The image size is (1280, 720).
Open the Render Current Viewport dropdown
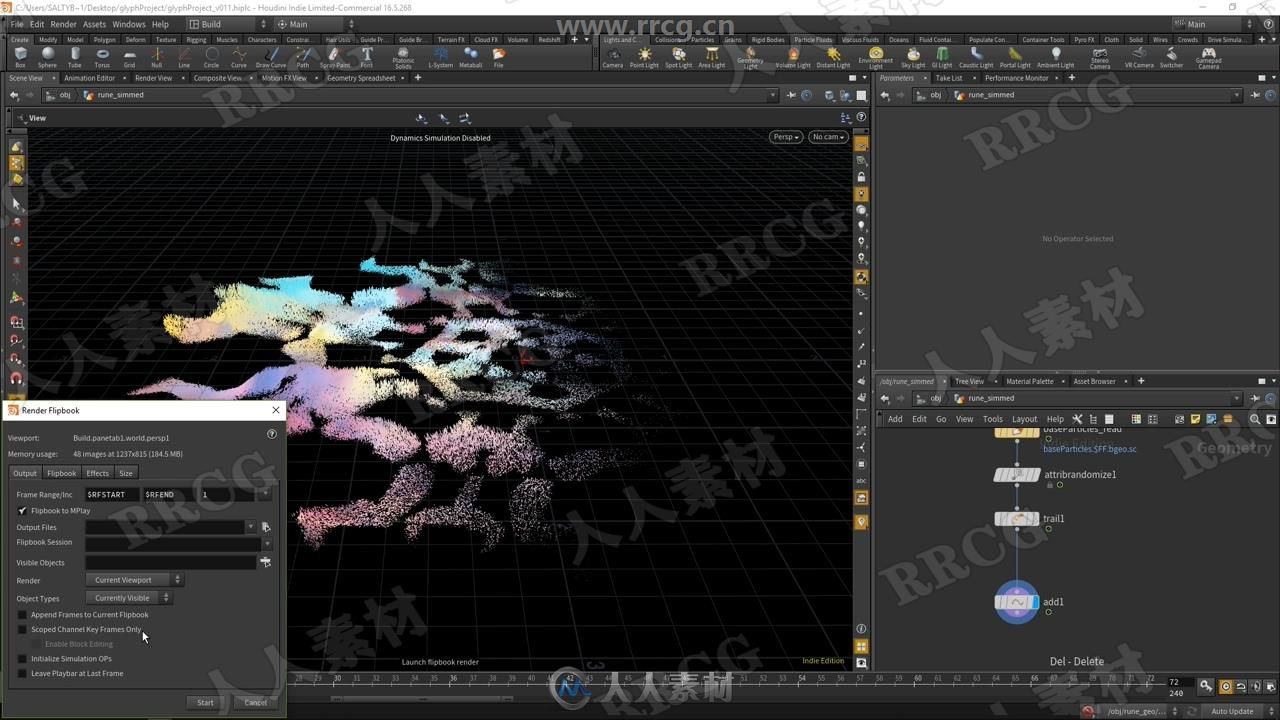click(x=134, y=580)
